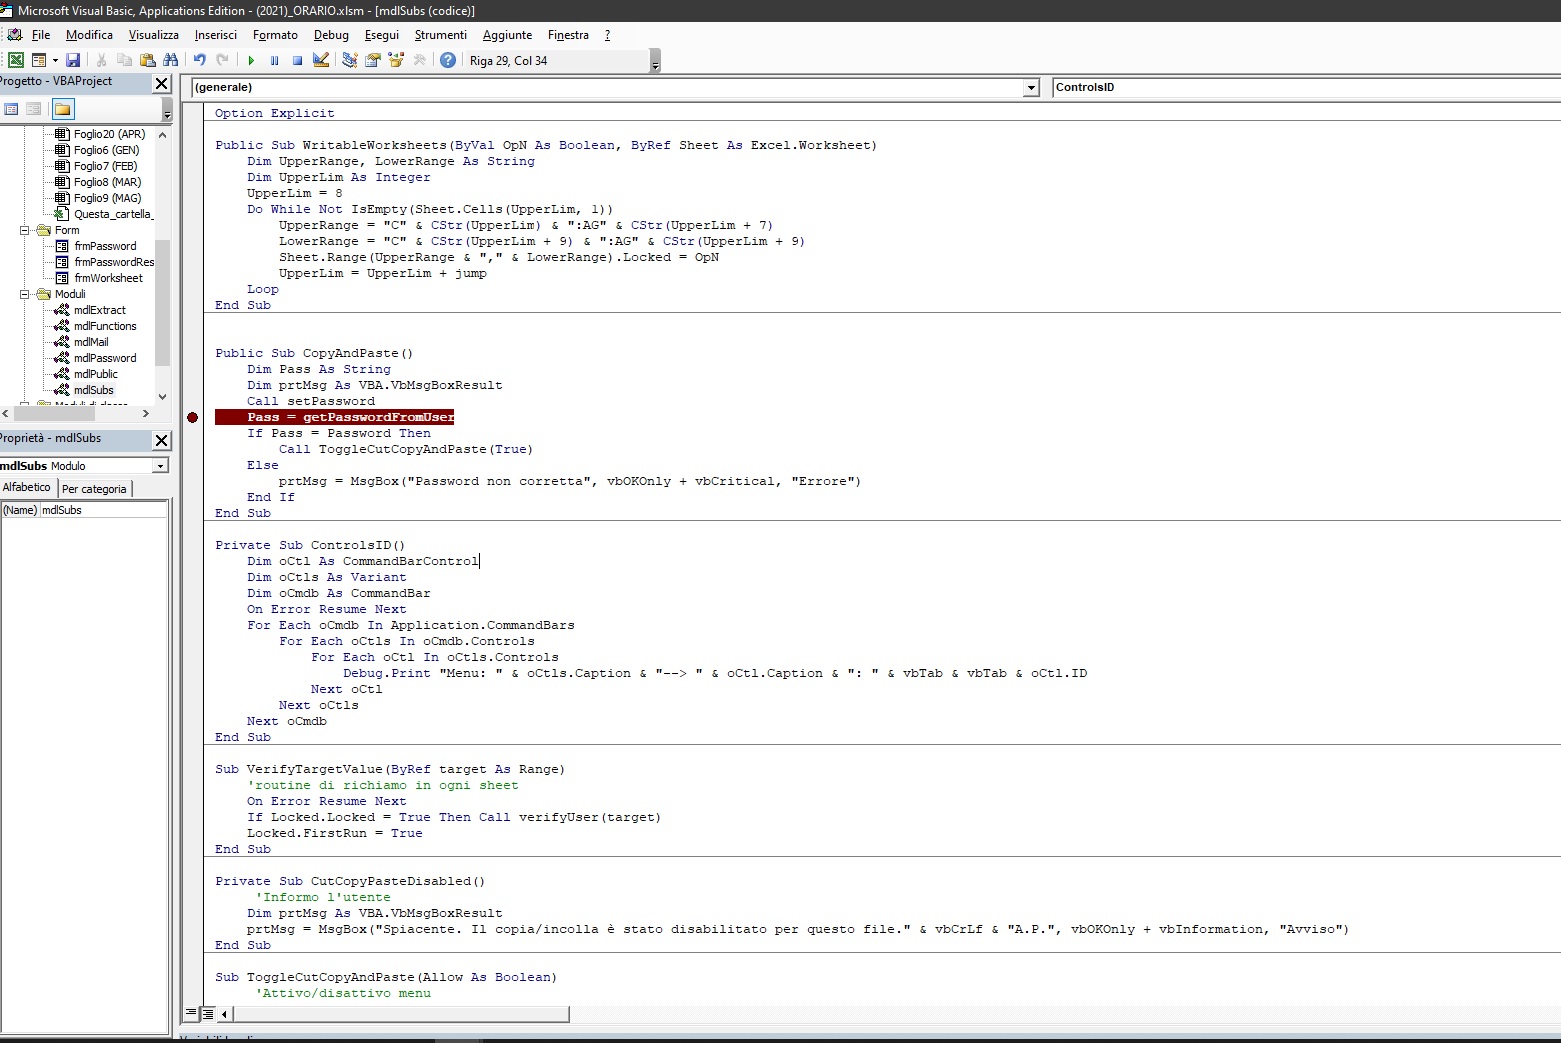Close the Progetto - VBAProject panel
The width and height of the screenshot is (1561, 1043).
161,83
